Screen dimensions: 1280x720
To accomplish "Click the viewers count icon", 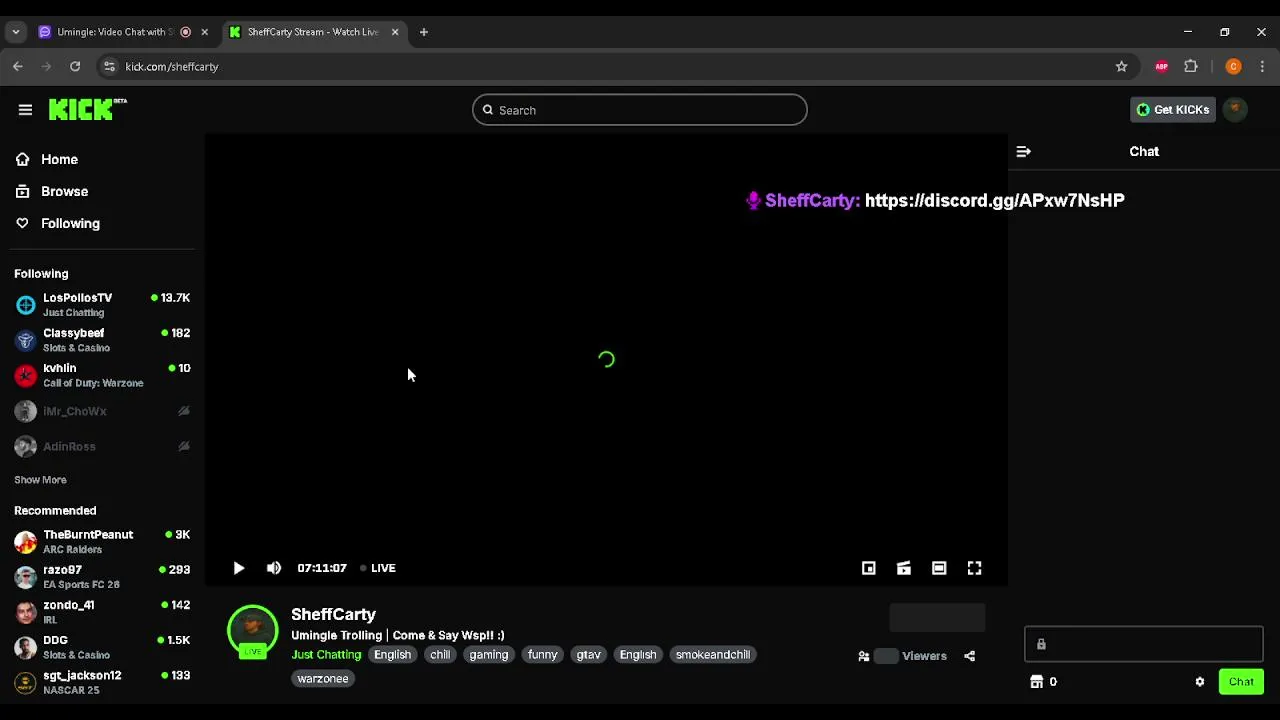I will coord(864,656).
